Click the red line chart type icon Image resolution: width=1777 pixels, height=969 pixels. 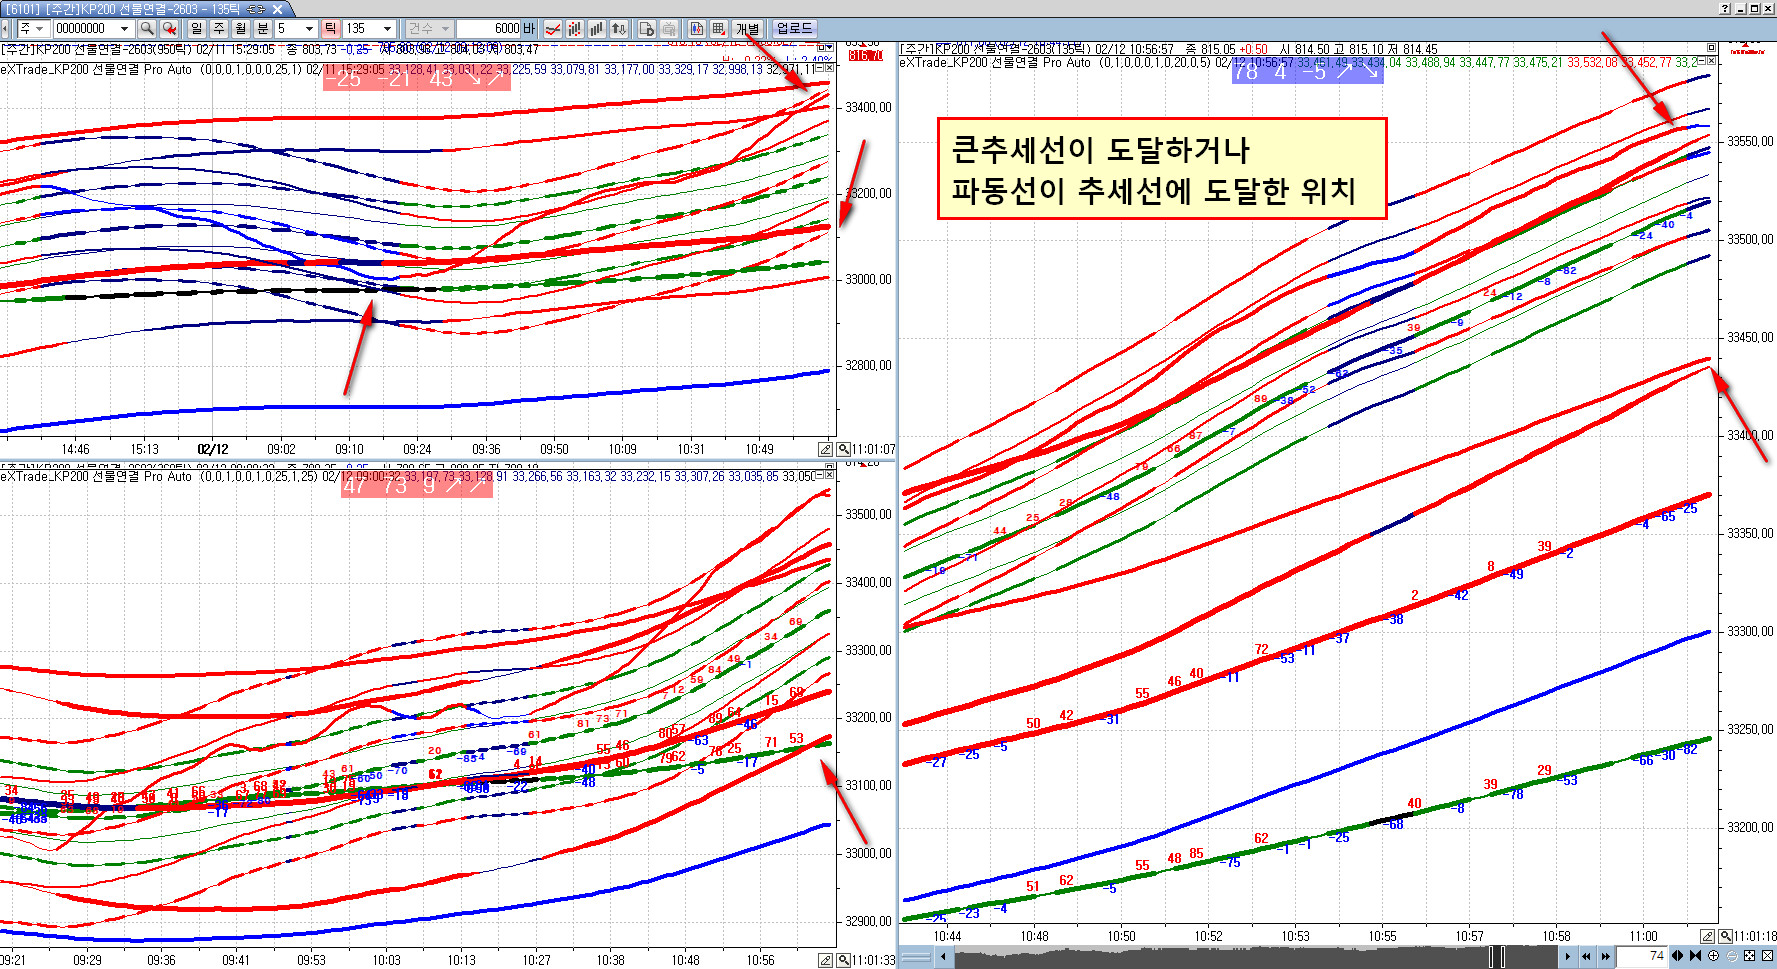point(552,29)
